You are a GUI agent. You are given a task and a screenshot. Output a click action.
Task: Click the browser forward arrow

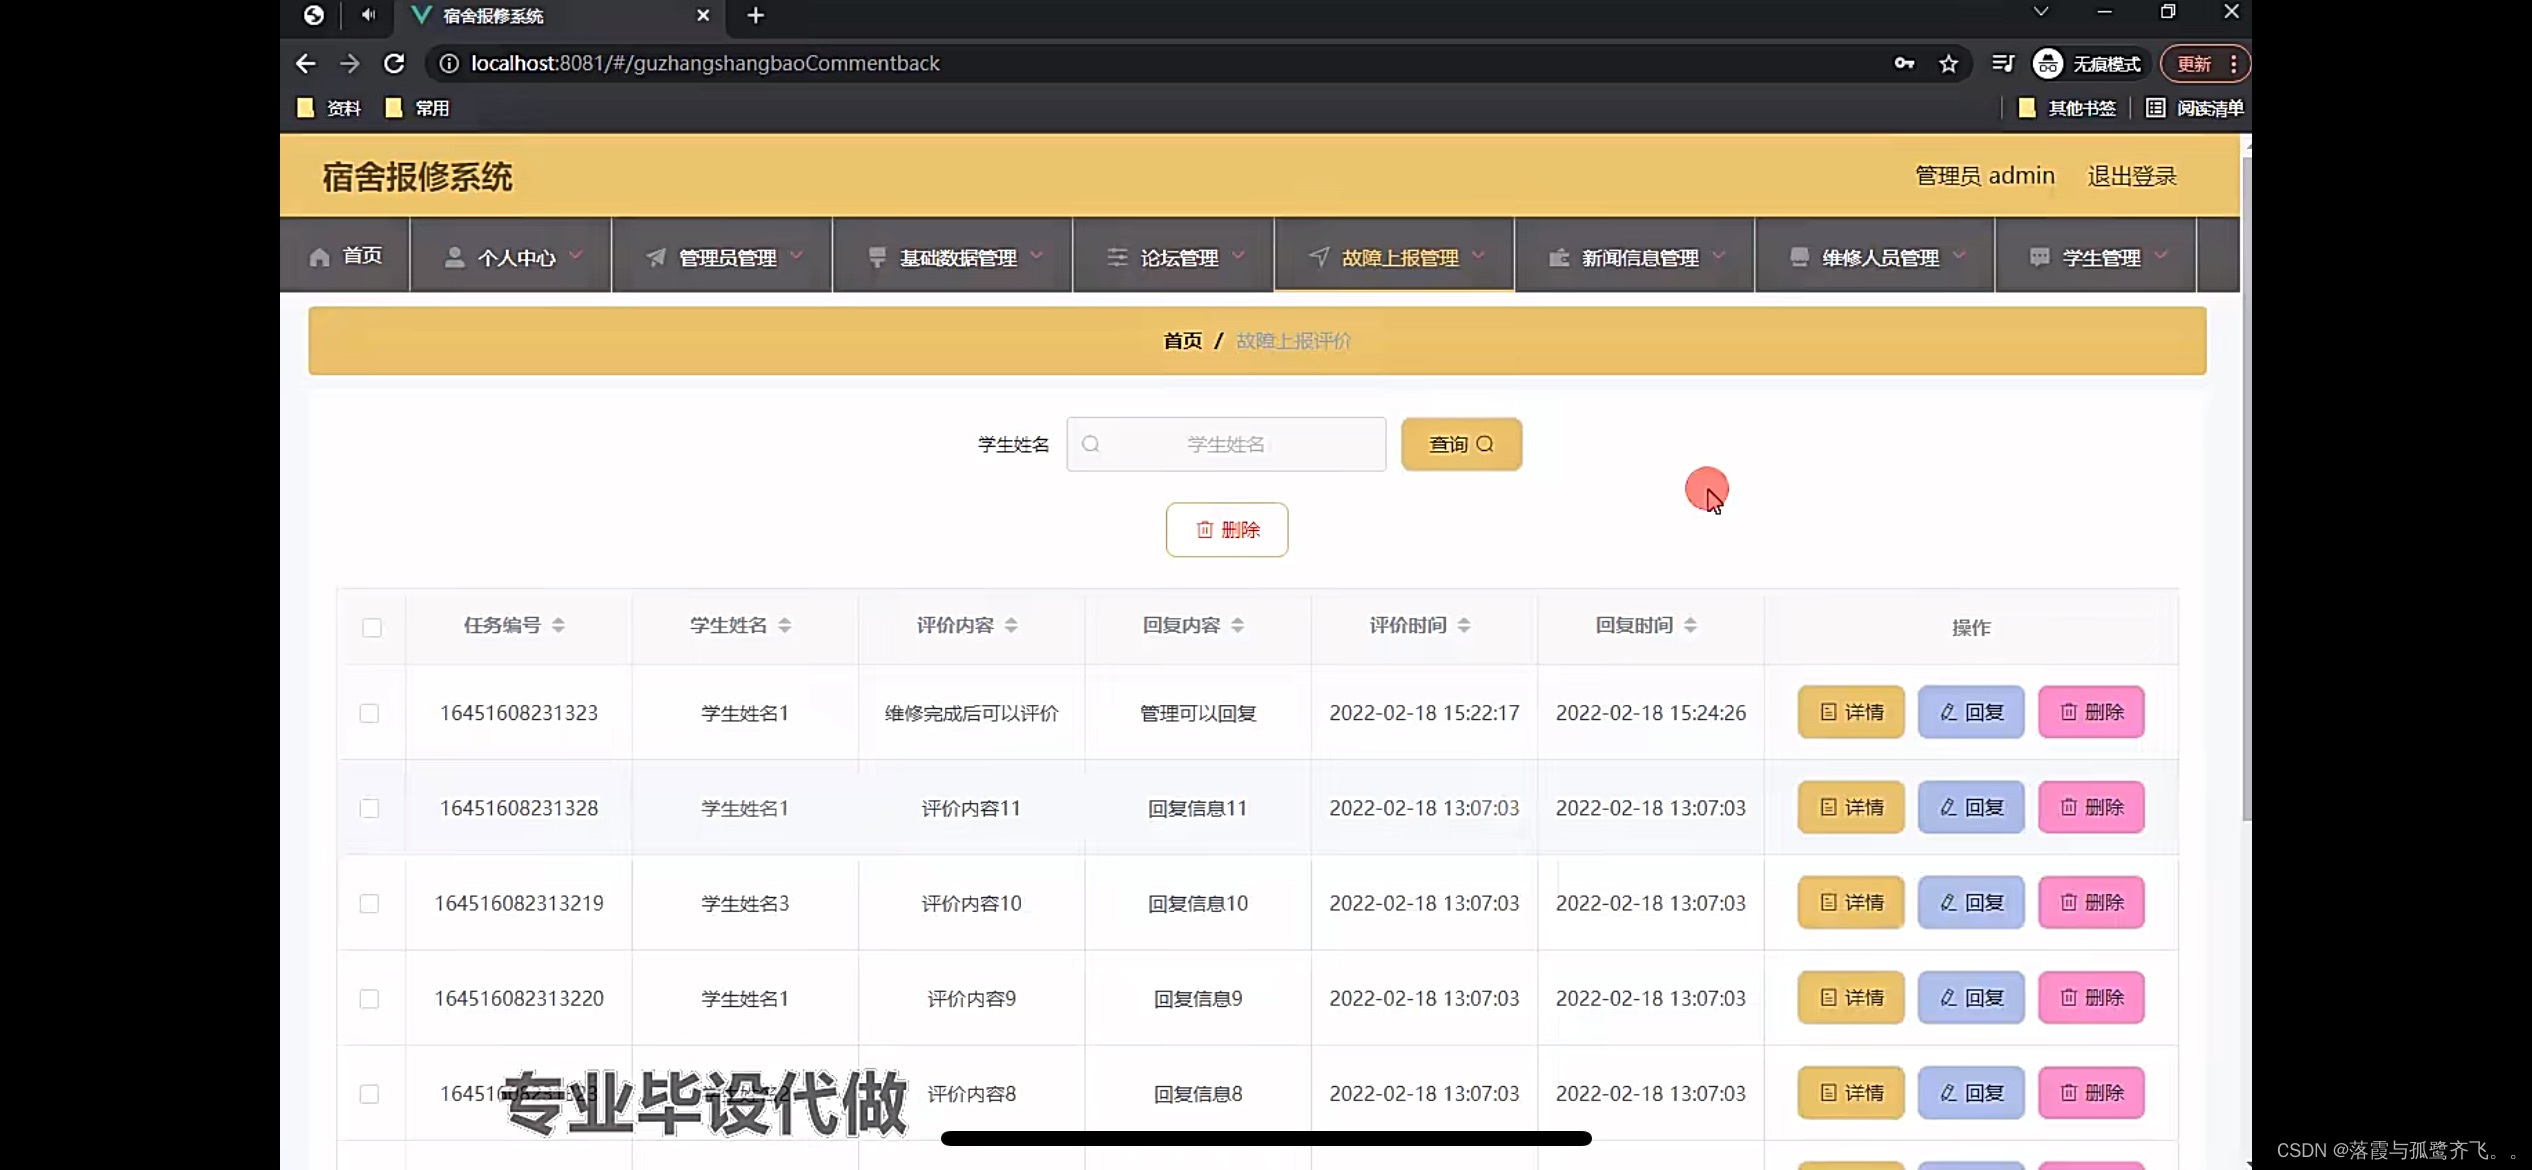pos(349,64)
